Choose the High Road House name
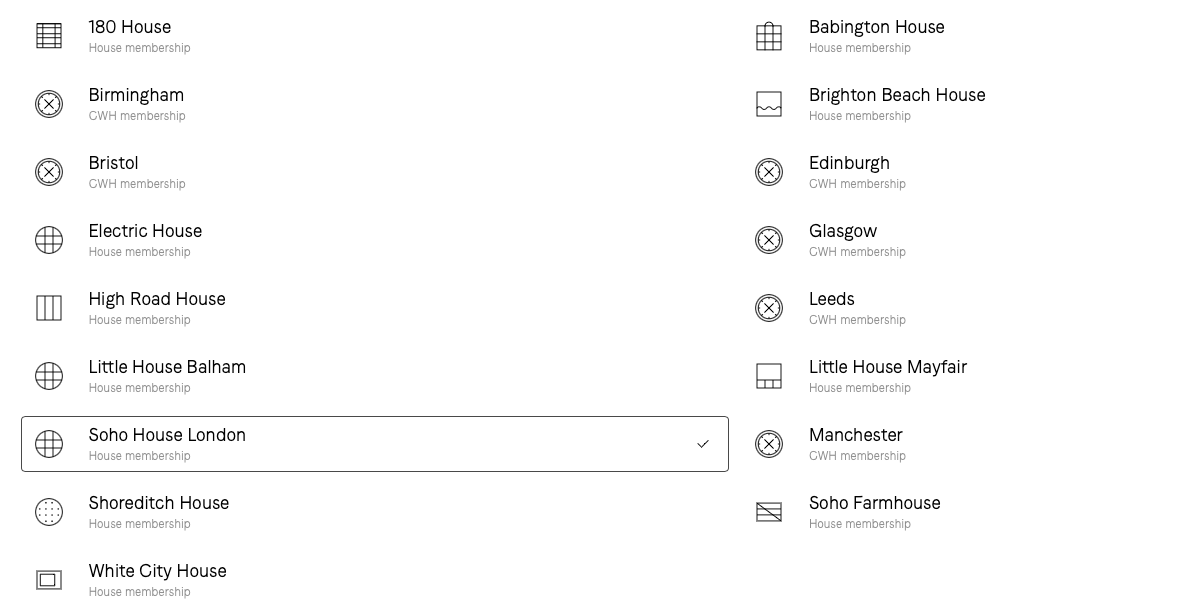This screenshot has width=1177, height=612. click(157, 300)
